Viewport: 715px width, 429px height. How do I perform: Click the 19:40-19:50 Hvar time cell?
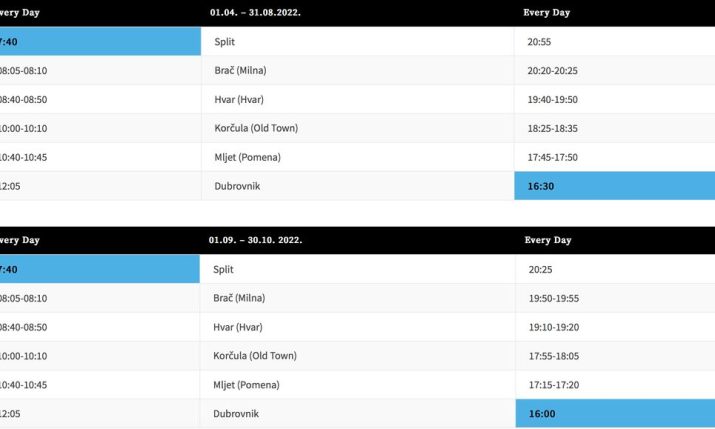[553, 100]
